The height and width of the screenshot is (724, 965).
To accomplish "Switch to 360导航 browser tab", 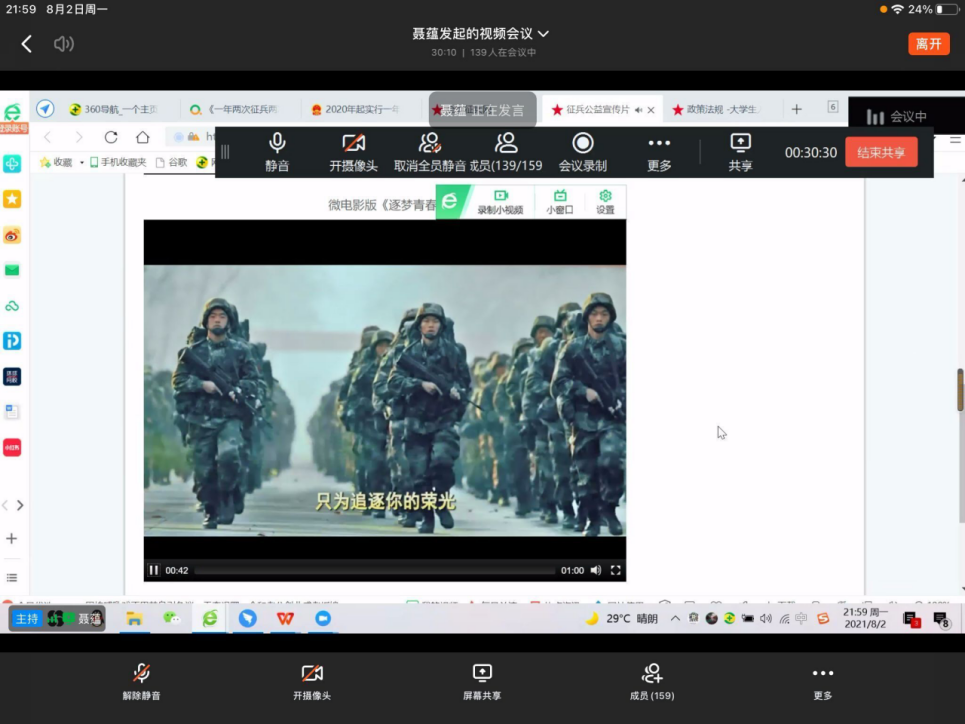I will tap(118, 109).
